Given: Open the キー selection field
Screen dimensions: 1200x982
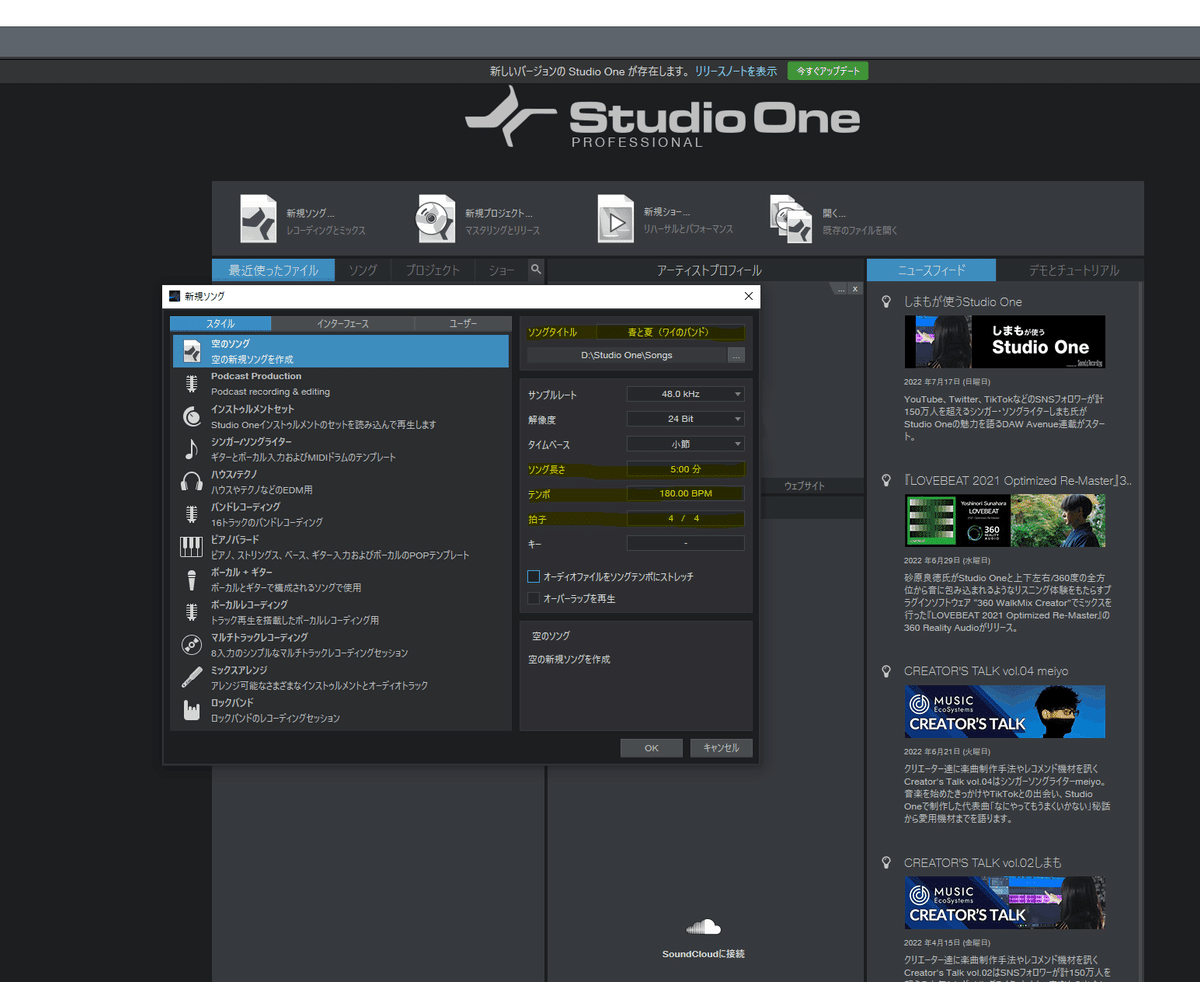Looking at the screenshot, I should (x=685, y=543).
